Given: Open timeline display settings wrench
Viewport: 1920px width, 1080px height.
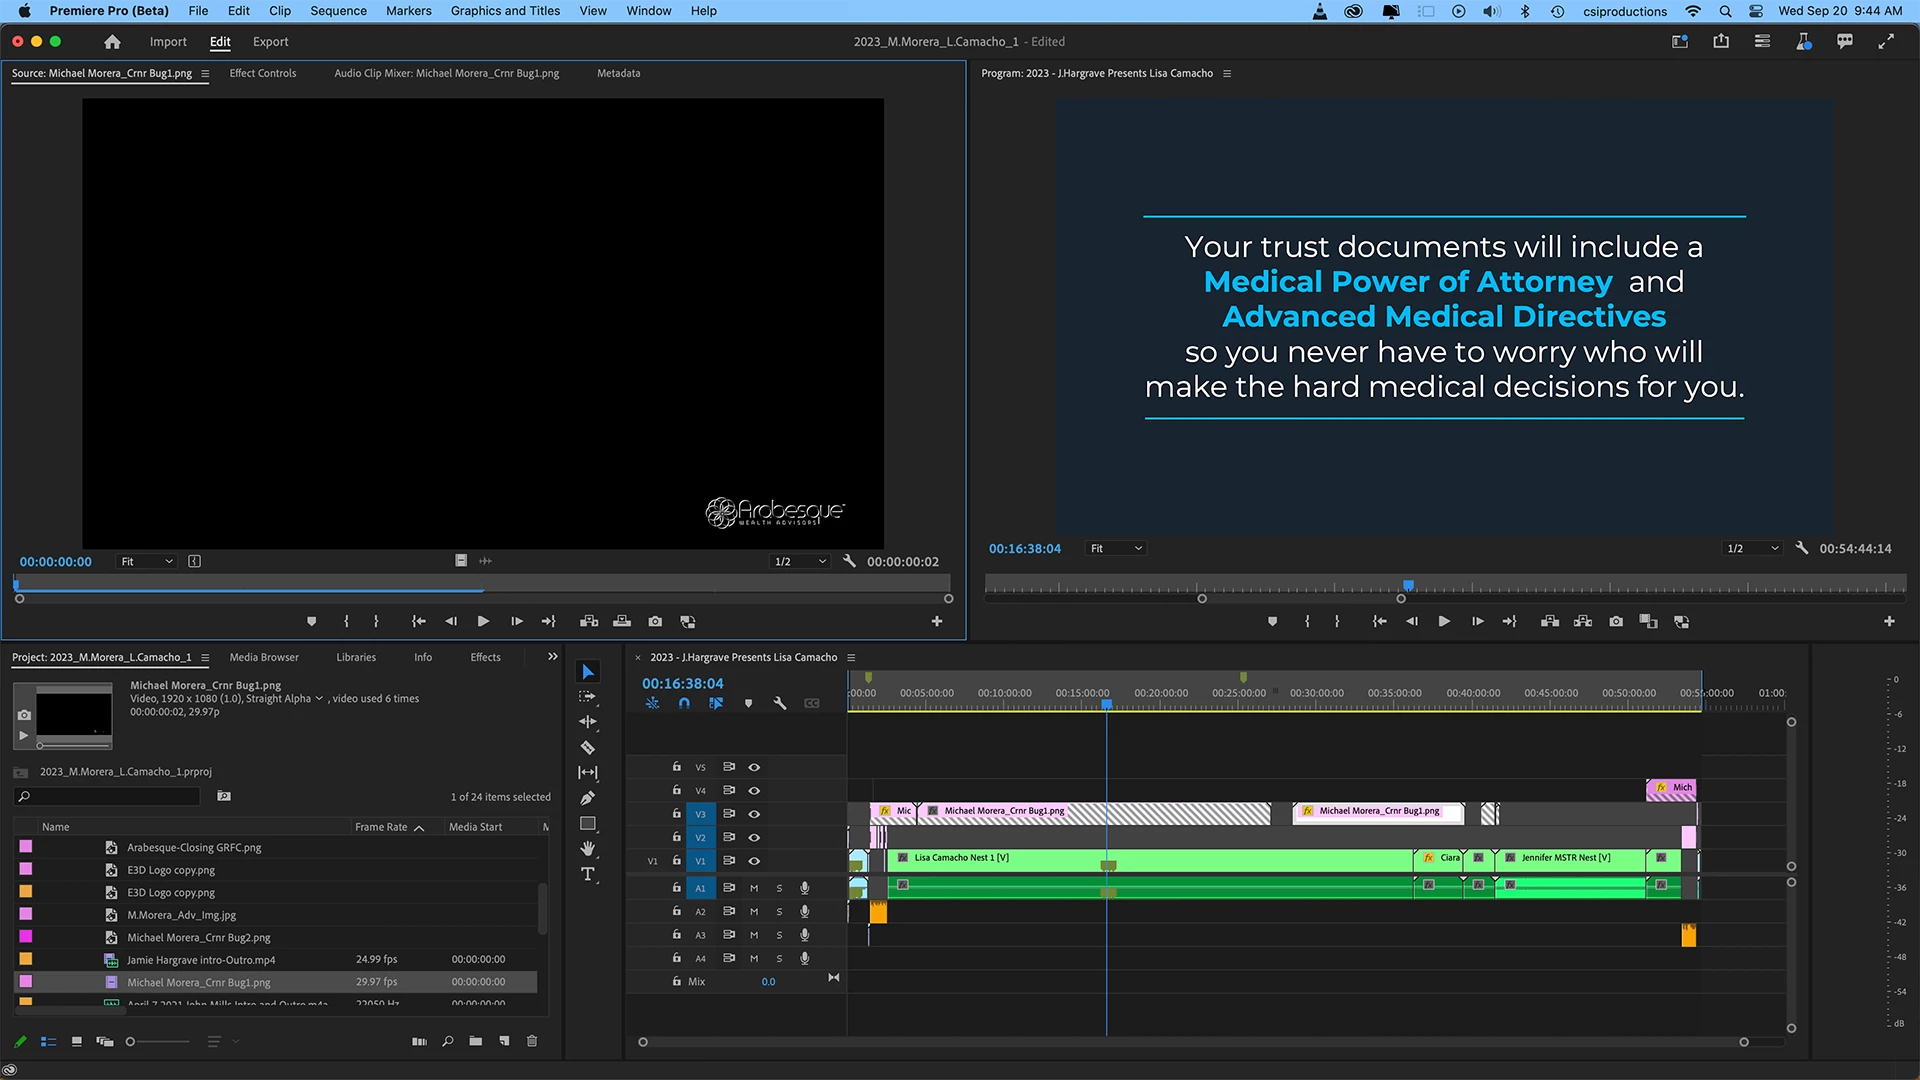Looking at the screenshot, I should pyautogui.click(x=780, y=703).
